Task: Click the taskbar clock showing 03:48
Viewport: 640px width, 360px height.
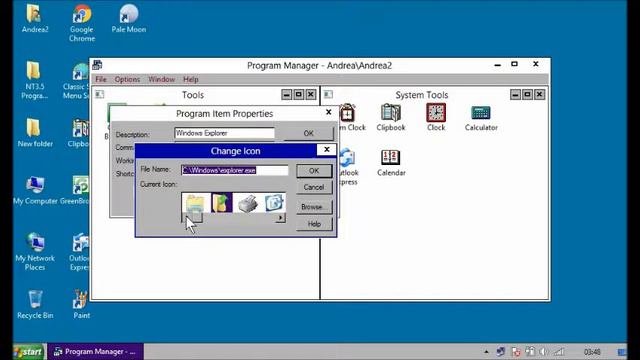Action: [592, 352]
